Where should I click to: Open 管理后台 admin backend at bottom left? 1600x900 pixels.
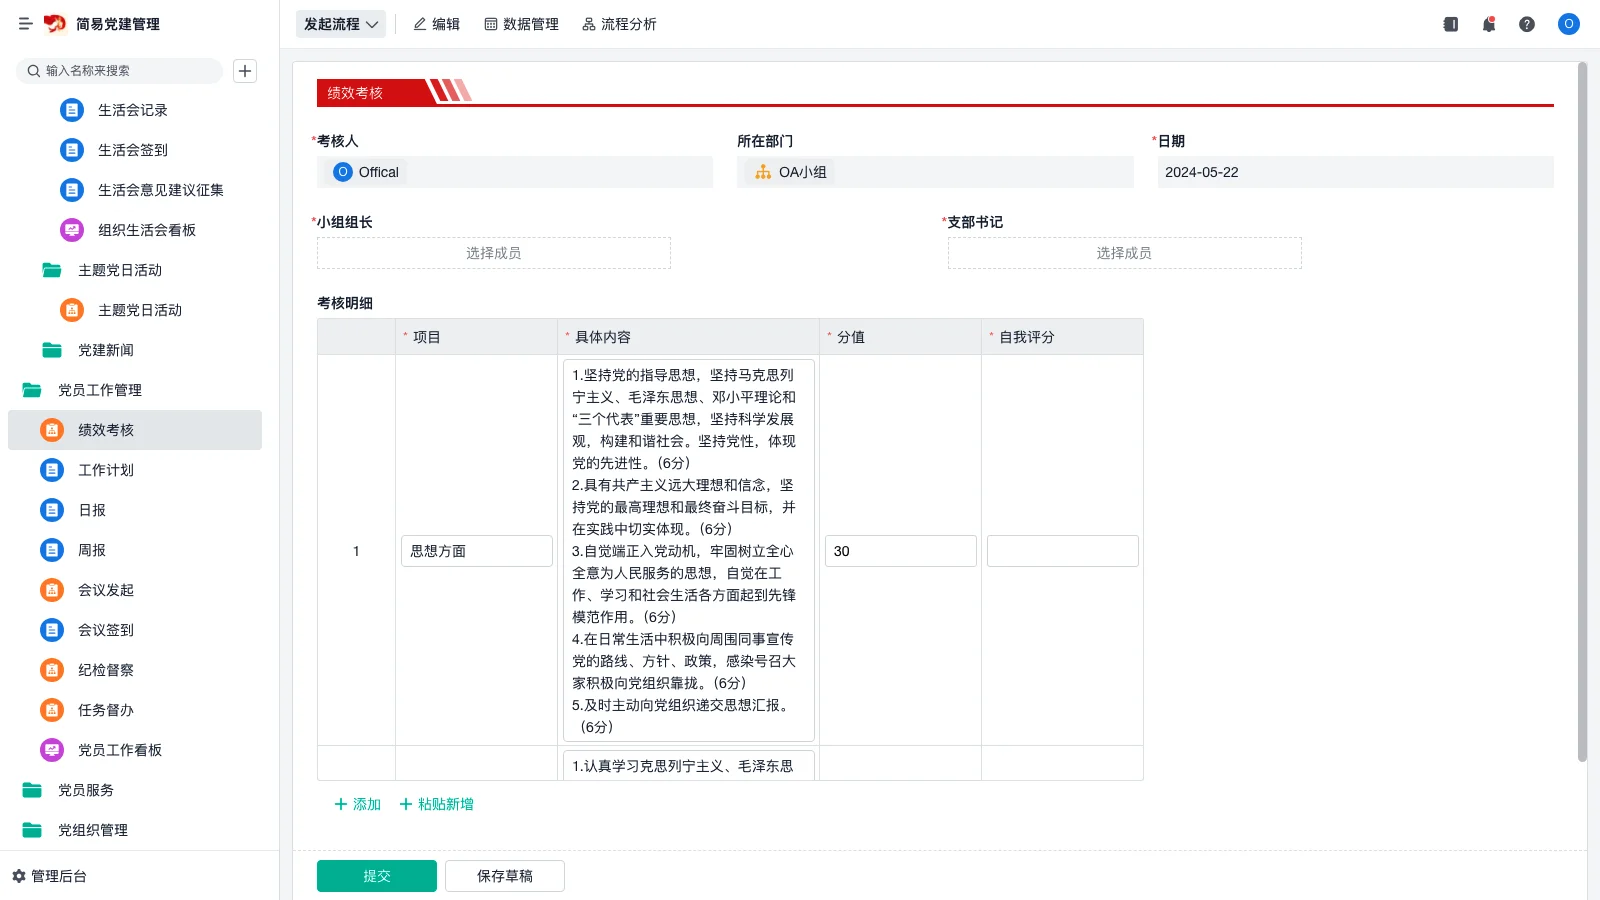[x=53, y=876]
